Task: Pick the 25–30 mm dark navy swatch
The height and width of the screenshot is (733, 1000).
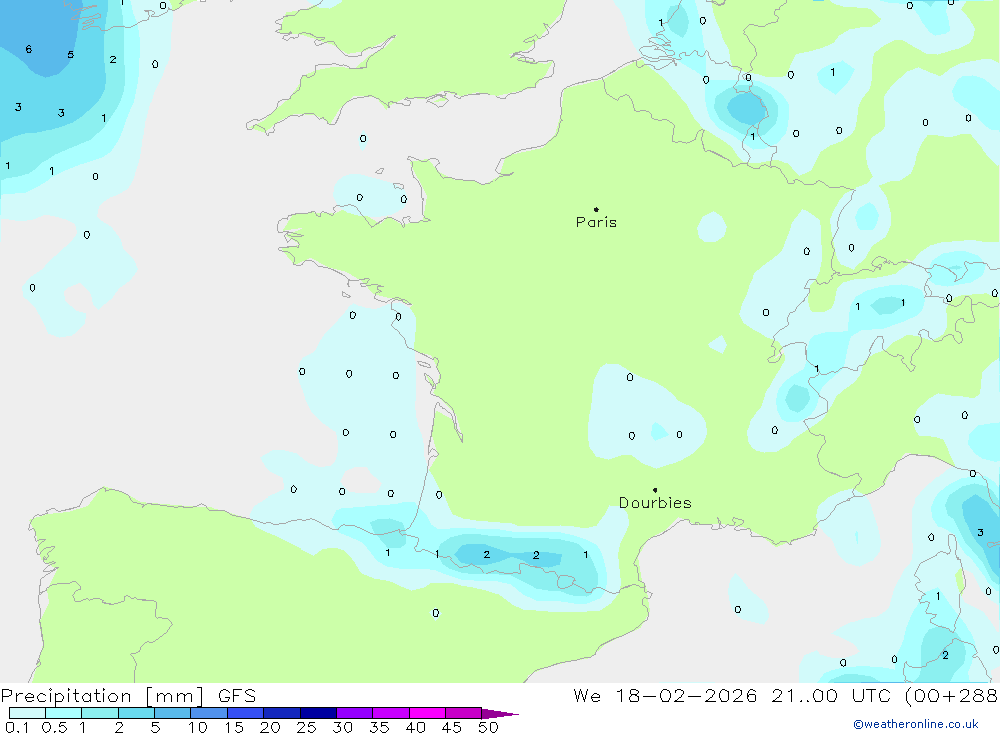Action: coord(318,713)
